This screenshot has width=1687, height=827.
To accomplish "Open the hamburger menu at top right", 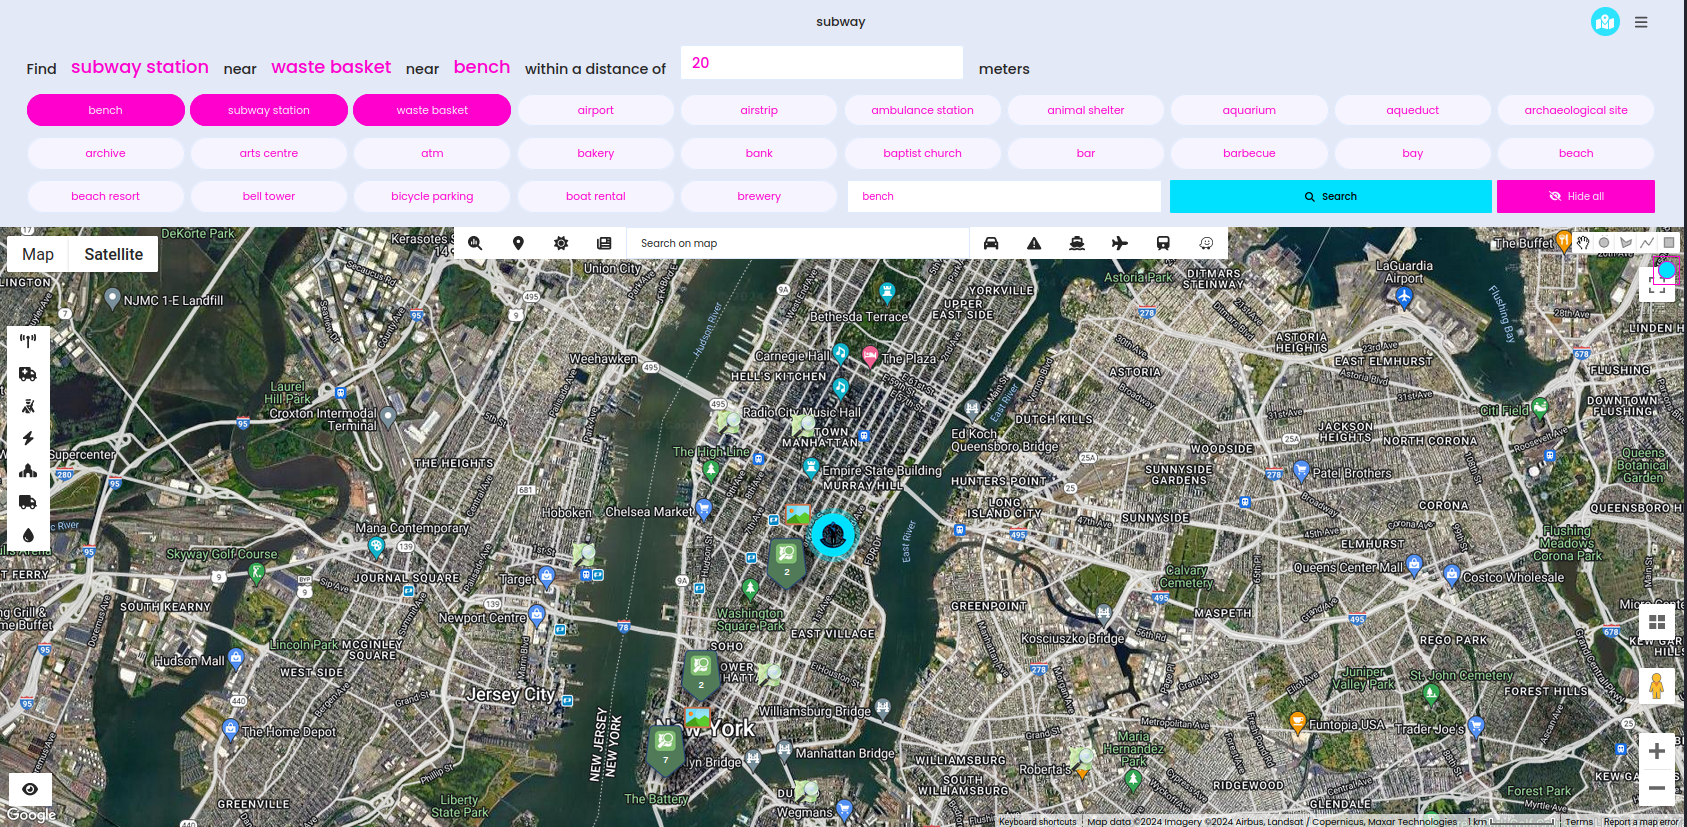I will click(x=1641, y=22).
